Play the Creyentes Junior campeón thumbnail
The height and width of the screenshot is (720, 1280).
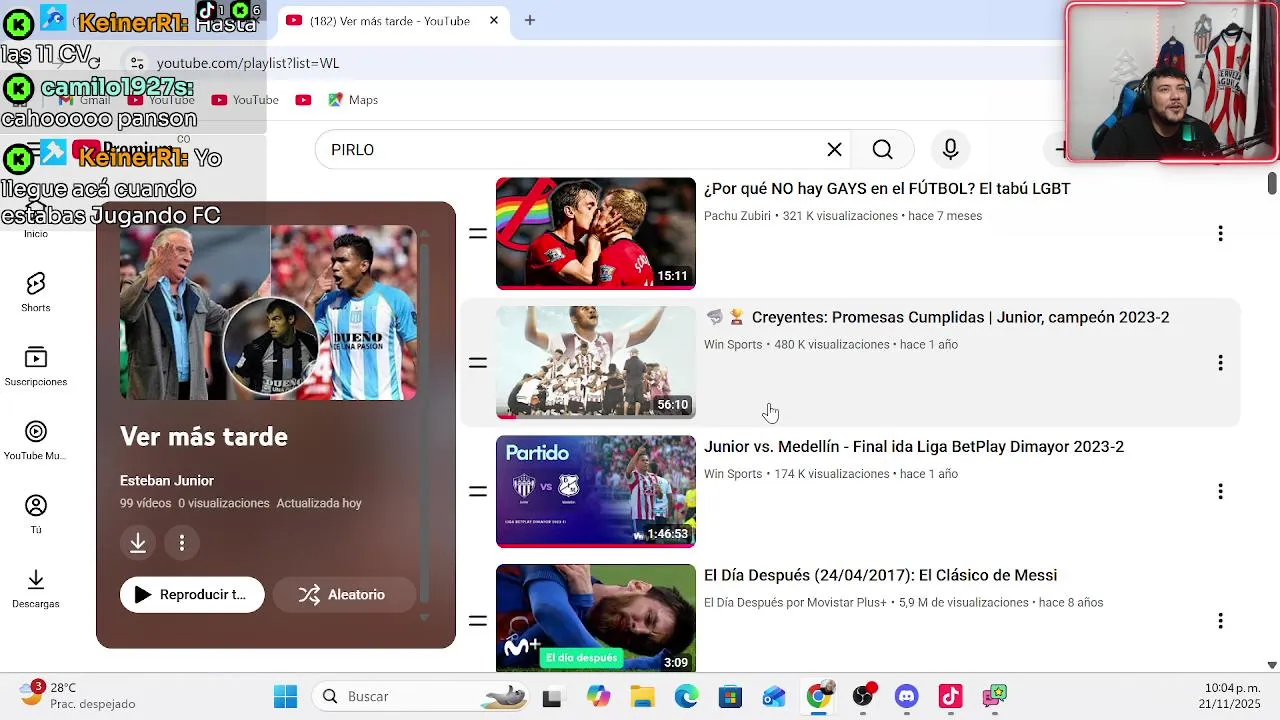596,363
